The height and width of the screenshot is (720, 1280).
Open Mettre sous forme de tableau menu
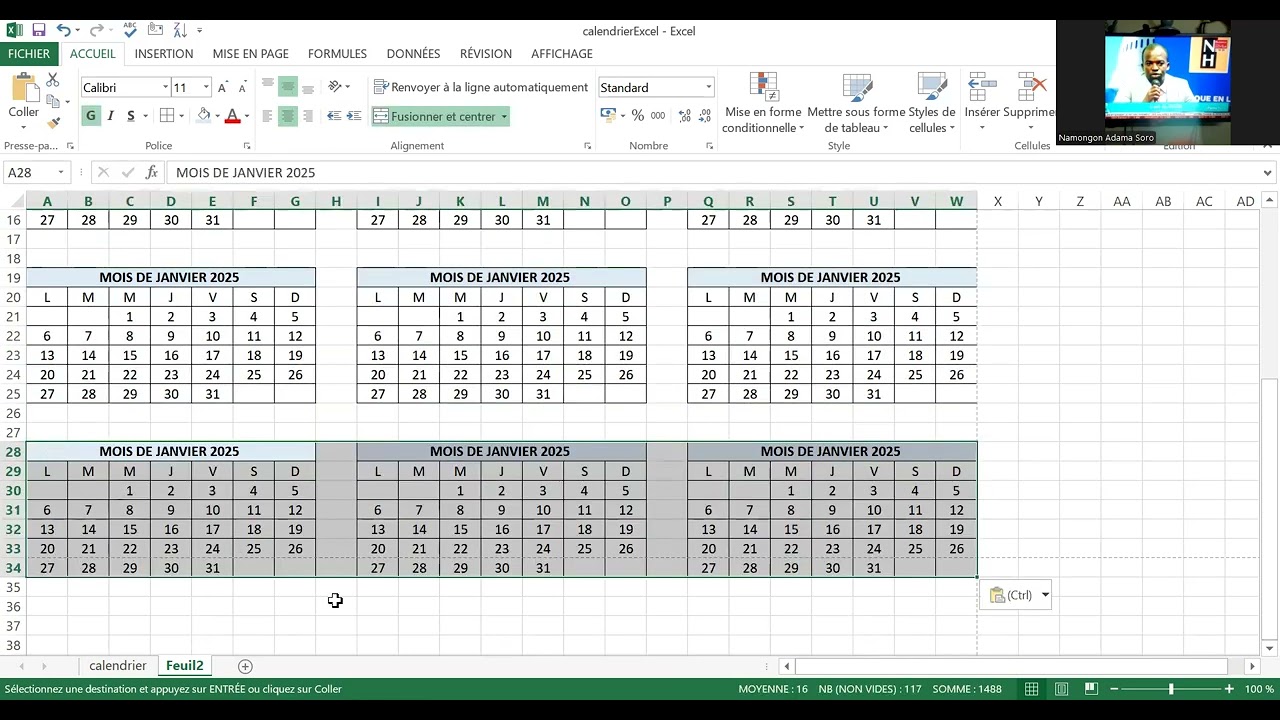(x=856, y=103)
